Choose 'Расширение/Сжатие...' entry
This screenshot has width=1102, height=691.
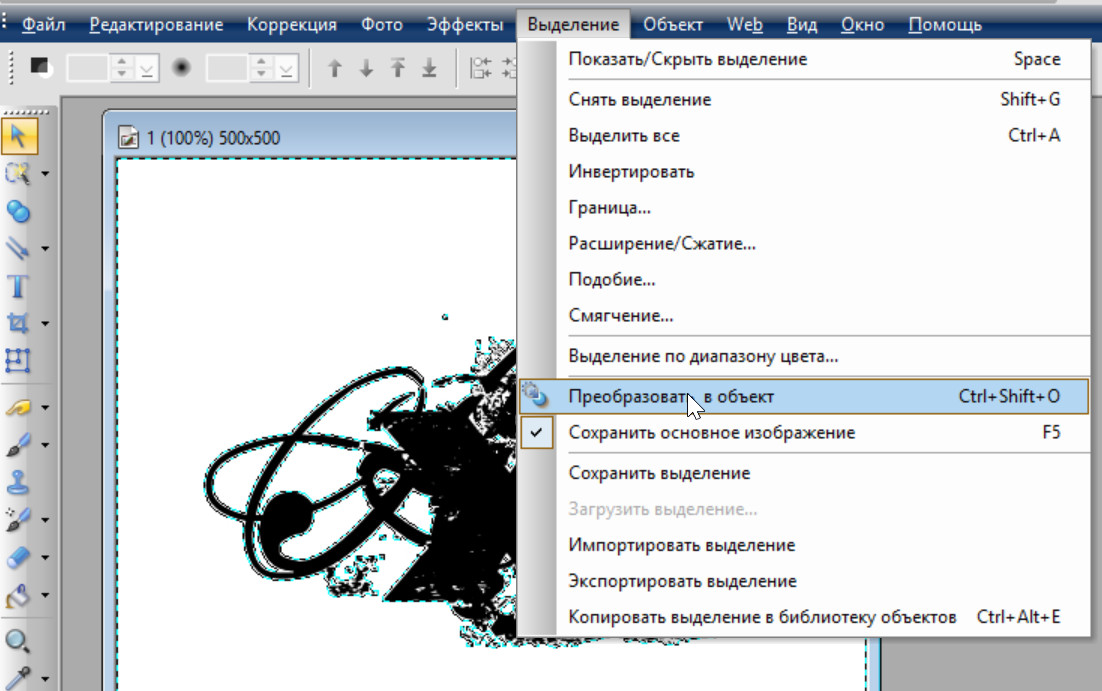click(x=804, y=243)
